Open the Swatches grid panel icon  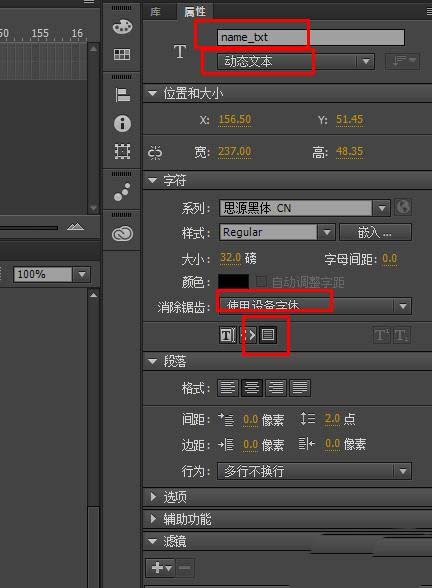(122, 55)
